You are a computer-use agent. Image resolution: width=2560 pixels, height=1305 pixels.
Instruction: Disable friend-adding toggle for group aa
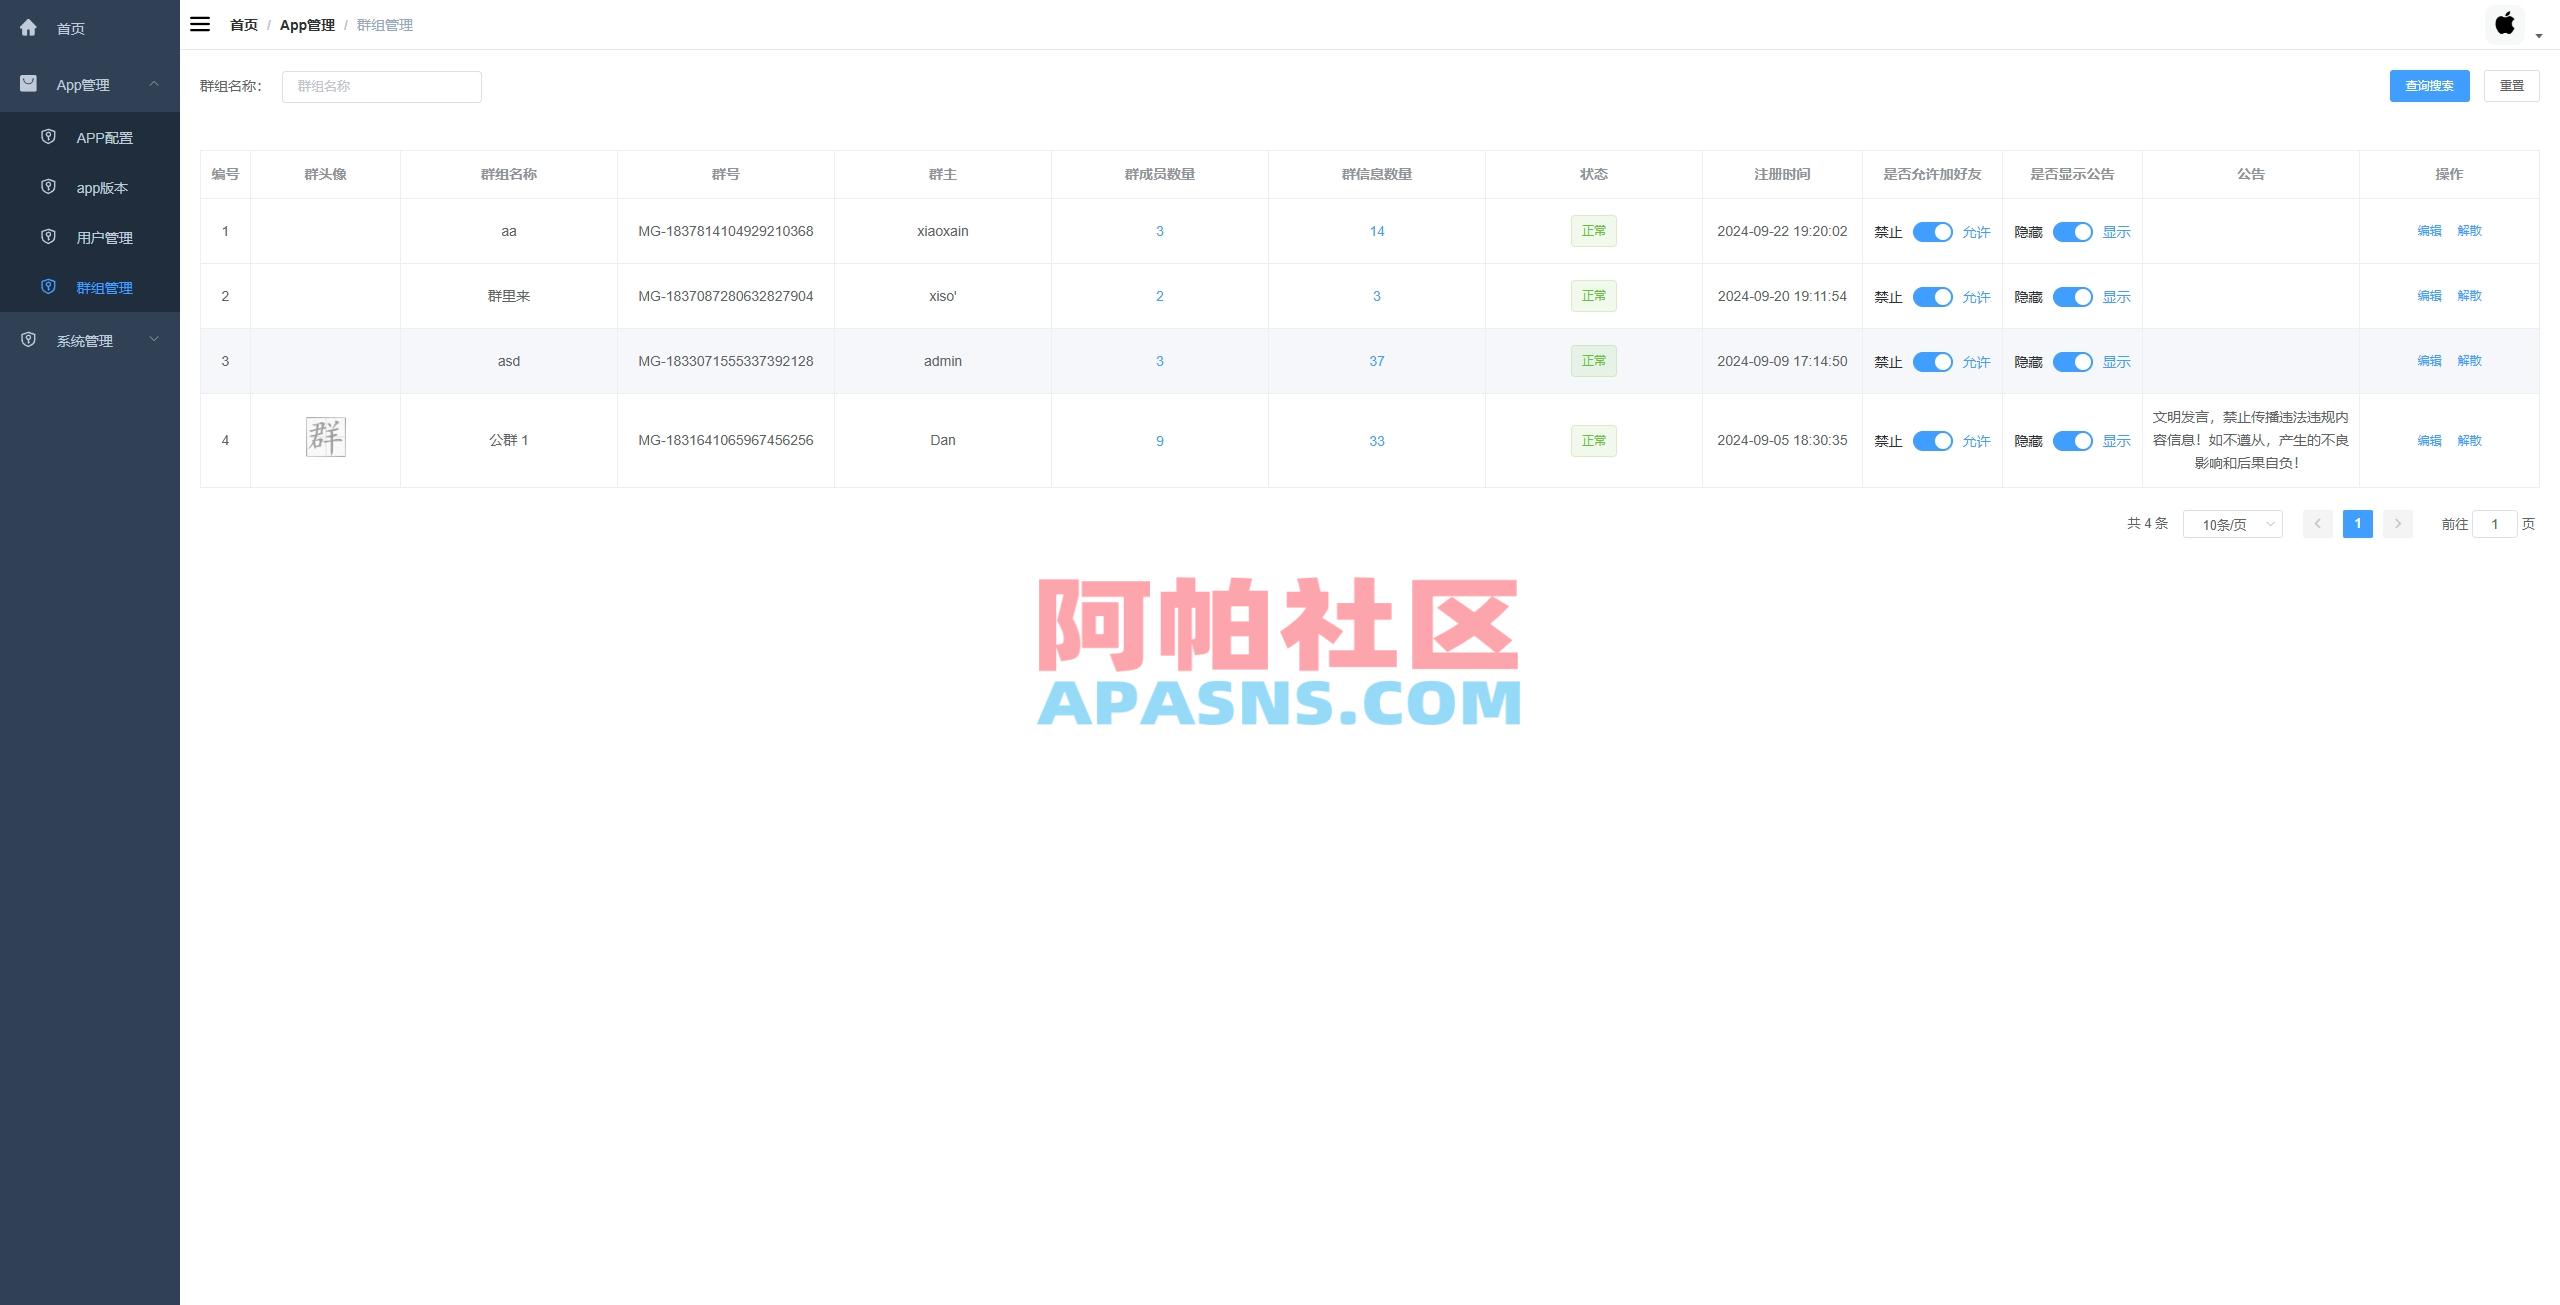[1934, 231]
